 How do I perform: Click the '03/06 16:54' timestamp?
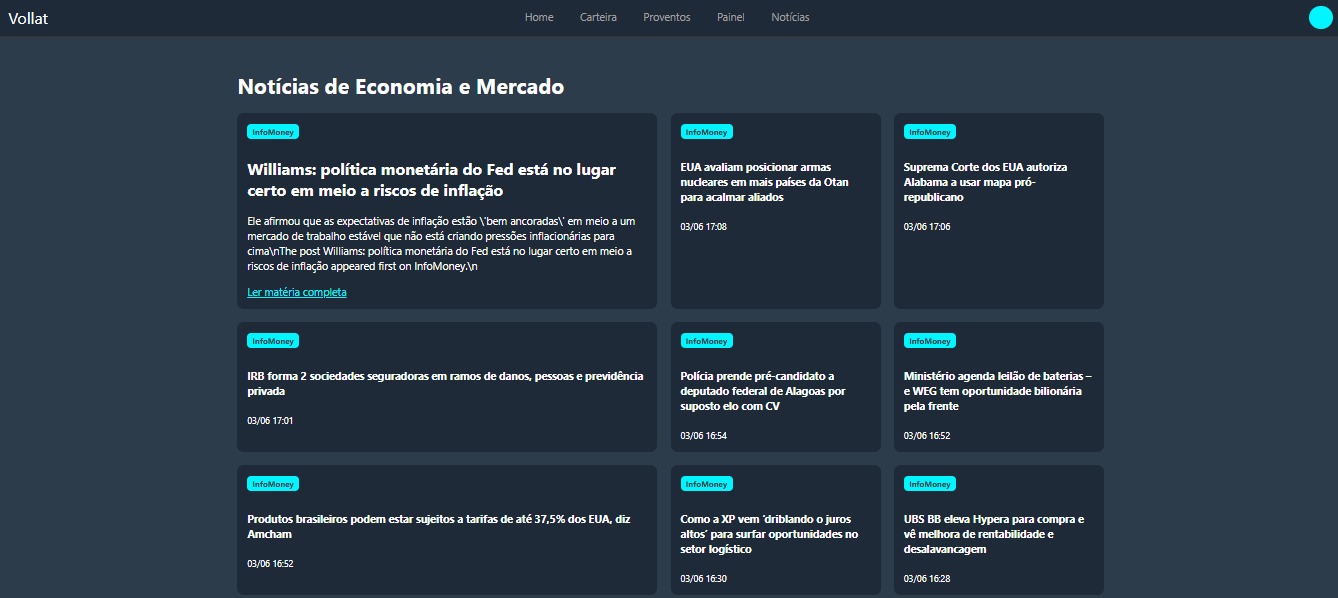703,436
